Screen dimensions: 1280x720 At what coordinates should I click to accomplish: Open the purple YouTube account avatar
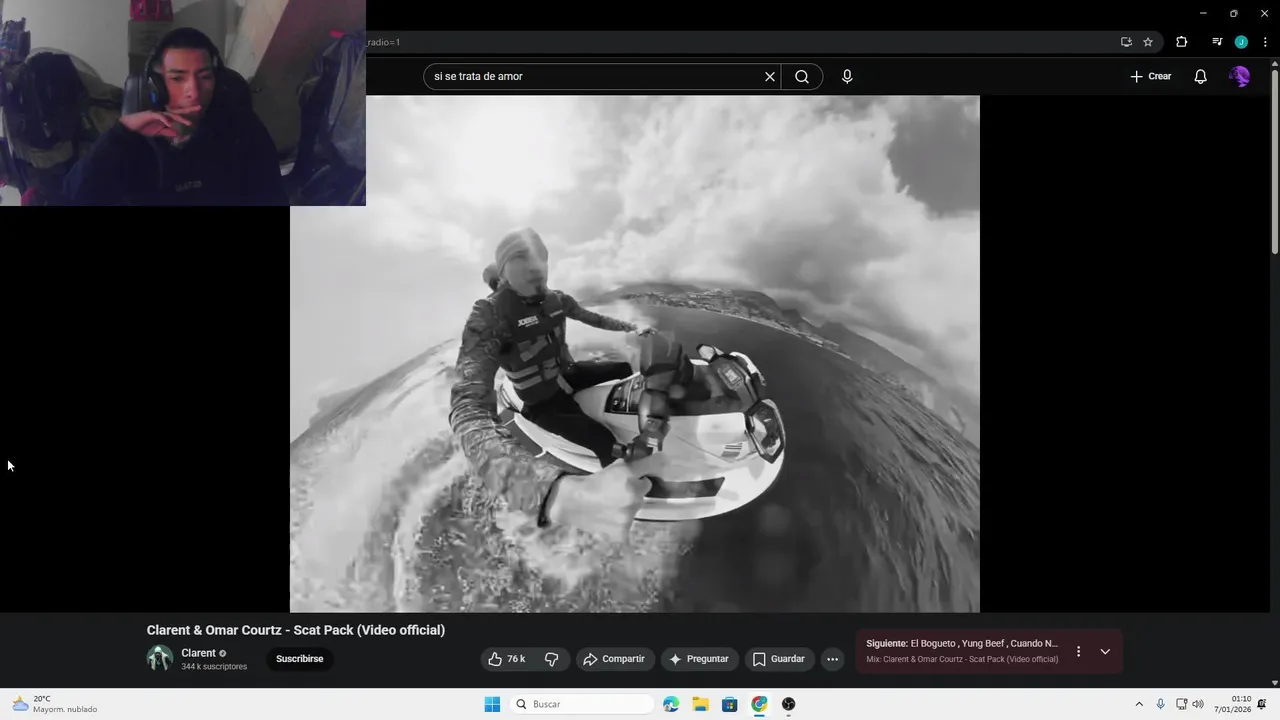point(1239,76)
